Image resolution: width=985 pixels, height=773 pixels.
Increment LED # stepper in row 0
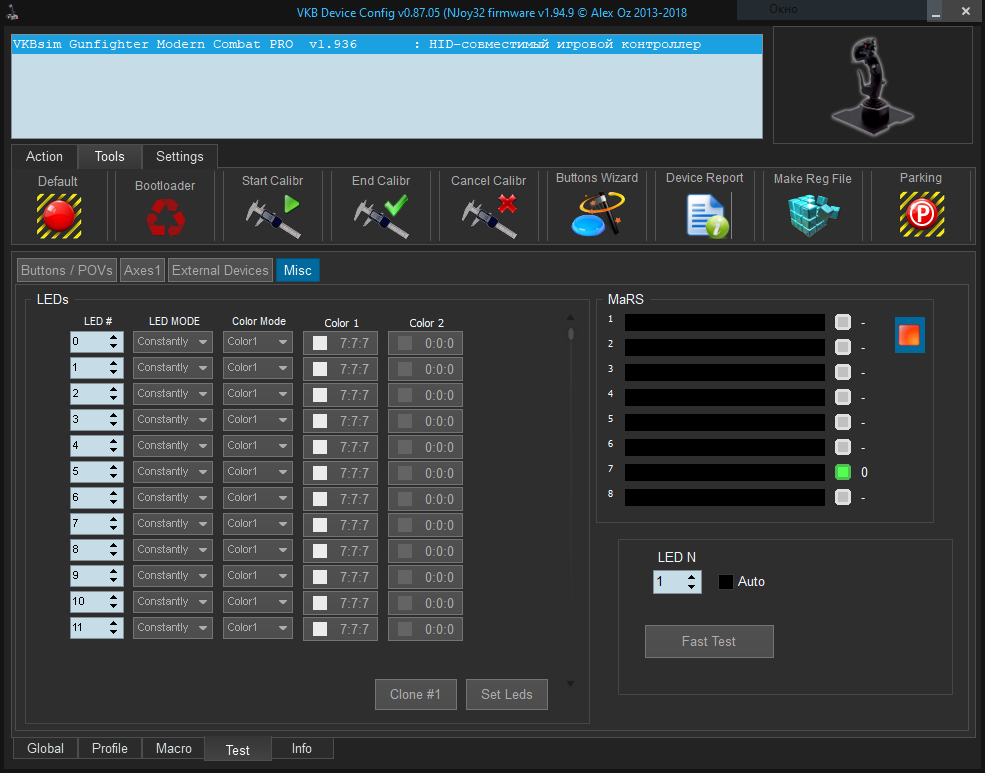click(x=114, y=337)
